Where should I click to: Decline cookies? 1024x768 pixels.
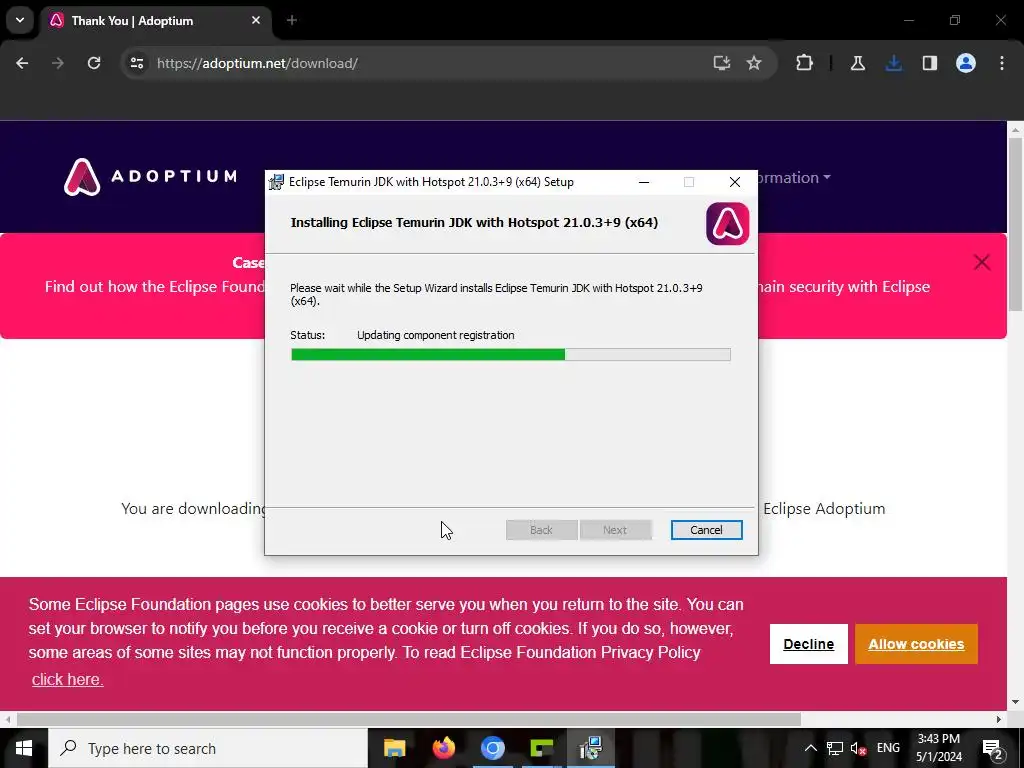point(808,644)
